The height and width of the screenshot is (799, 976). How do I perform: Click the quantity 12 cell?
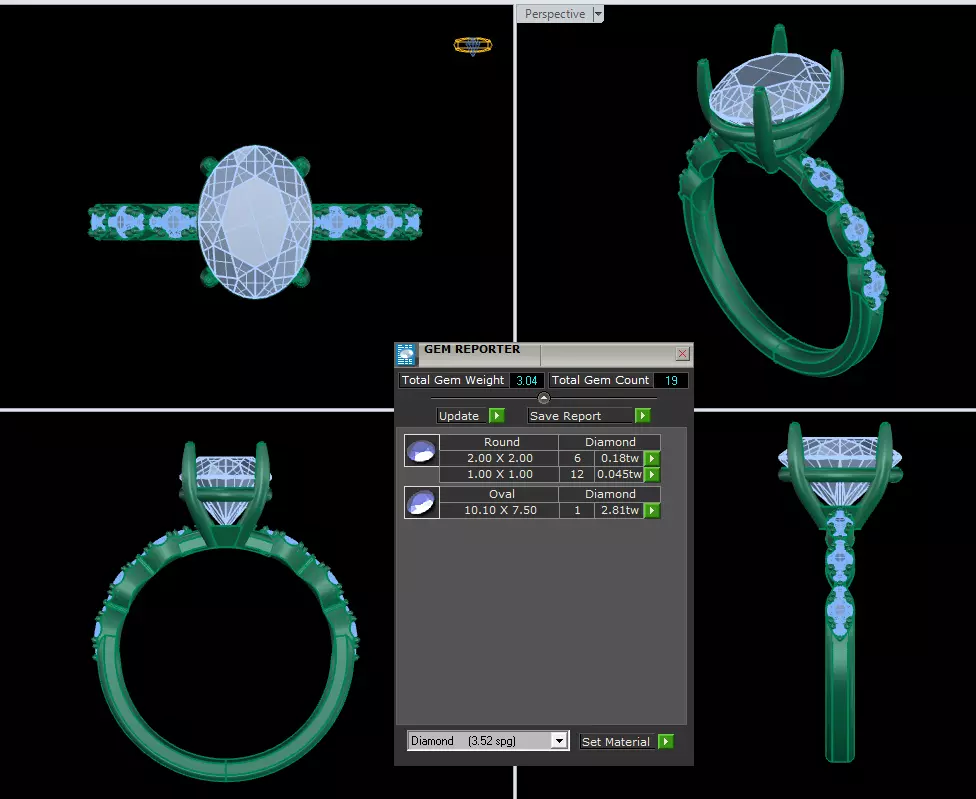click(x=577, y=474)
